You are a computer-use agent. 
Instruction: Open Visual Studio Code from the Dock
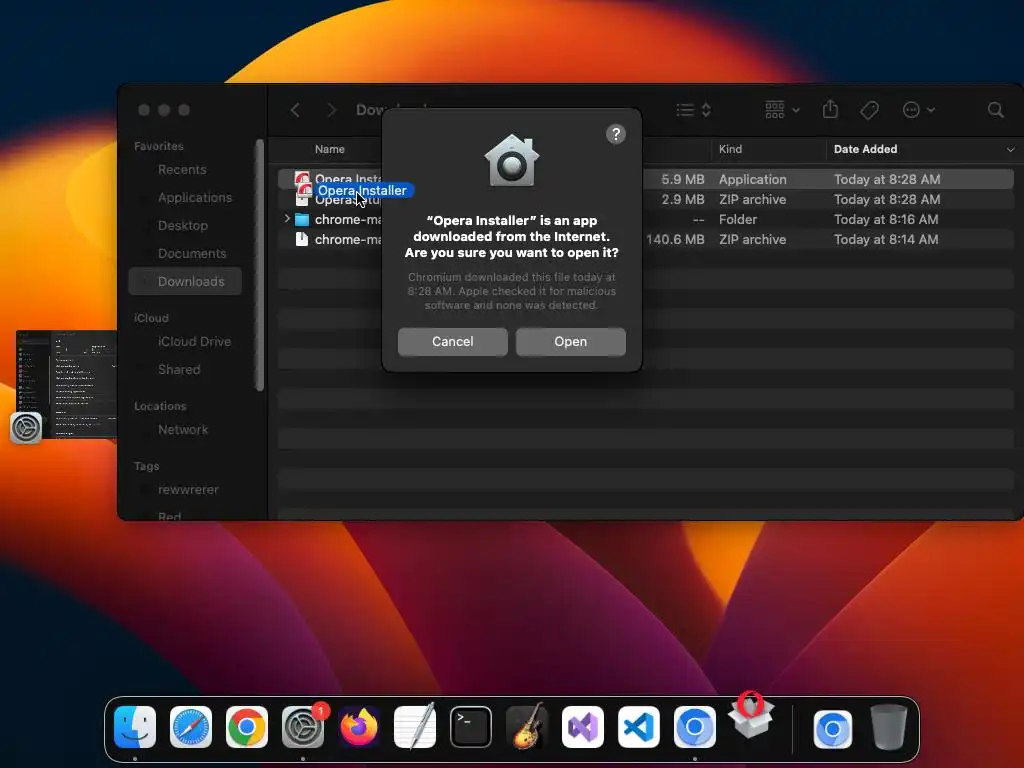pos(639,726)
